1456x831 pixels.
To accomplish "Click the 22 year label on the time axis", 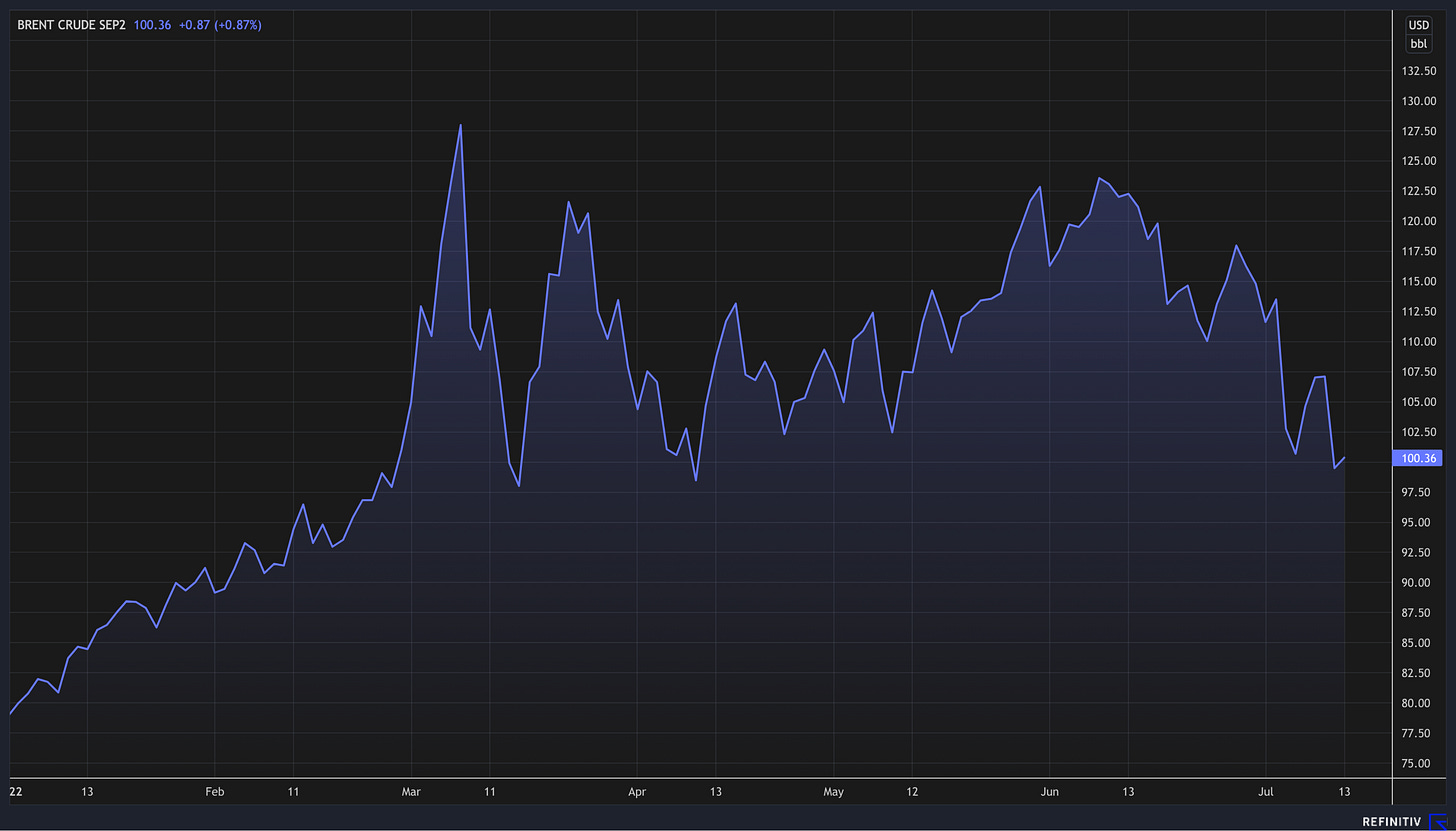I will click(x=16, y=791).
